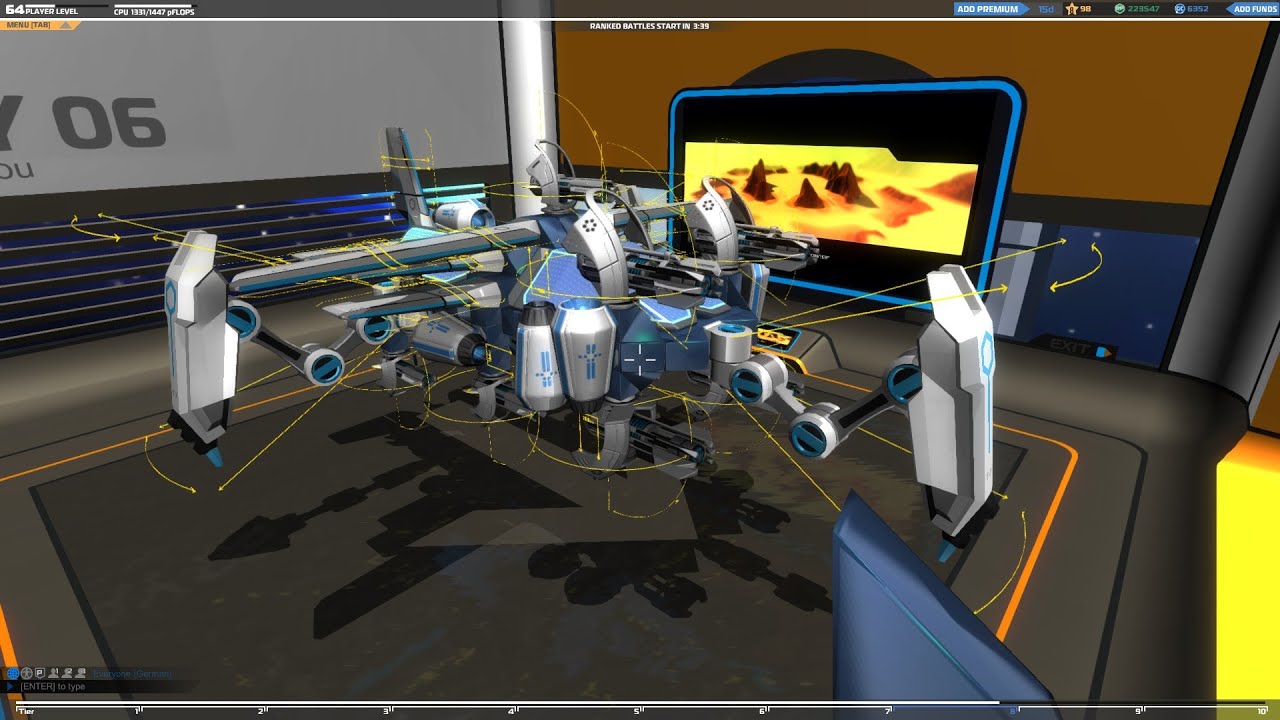Click tier marker 9 on tier bar
The image size is (1280, 720).
[x=1137, y=710]
